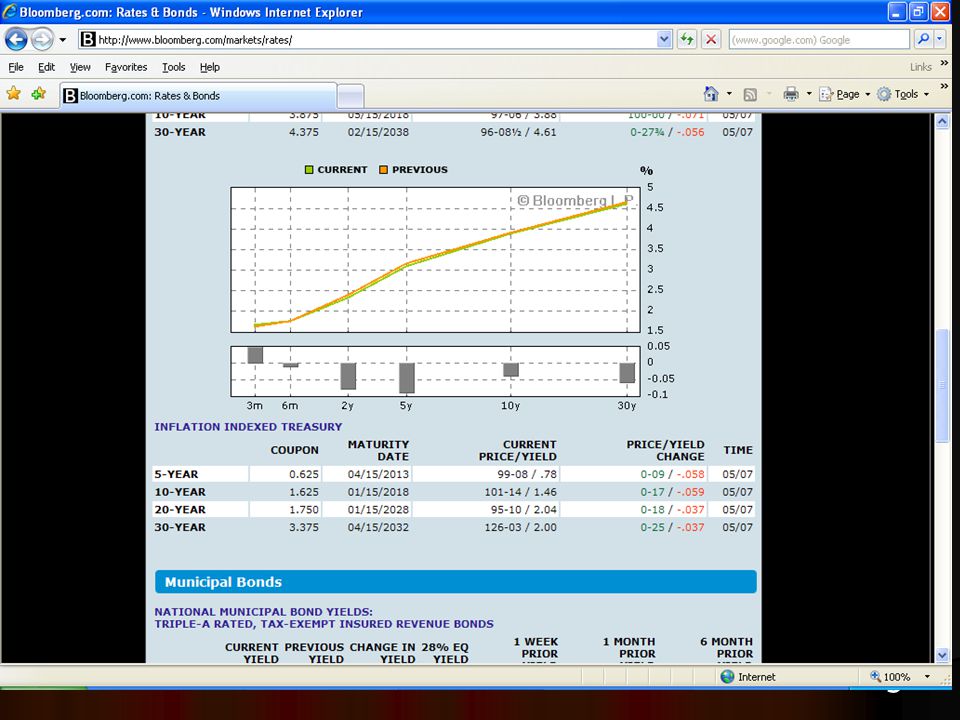Open the View menu
Image resolution: width=960 pixels, height=720 pixels.
click(80, 67)
